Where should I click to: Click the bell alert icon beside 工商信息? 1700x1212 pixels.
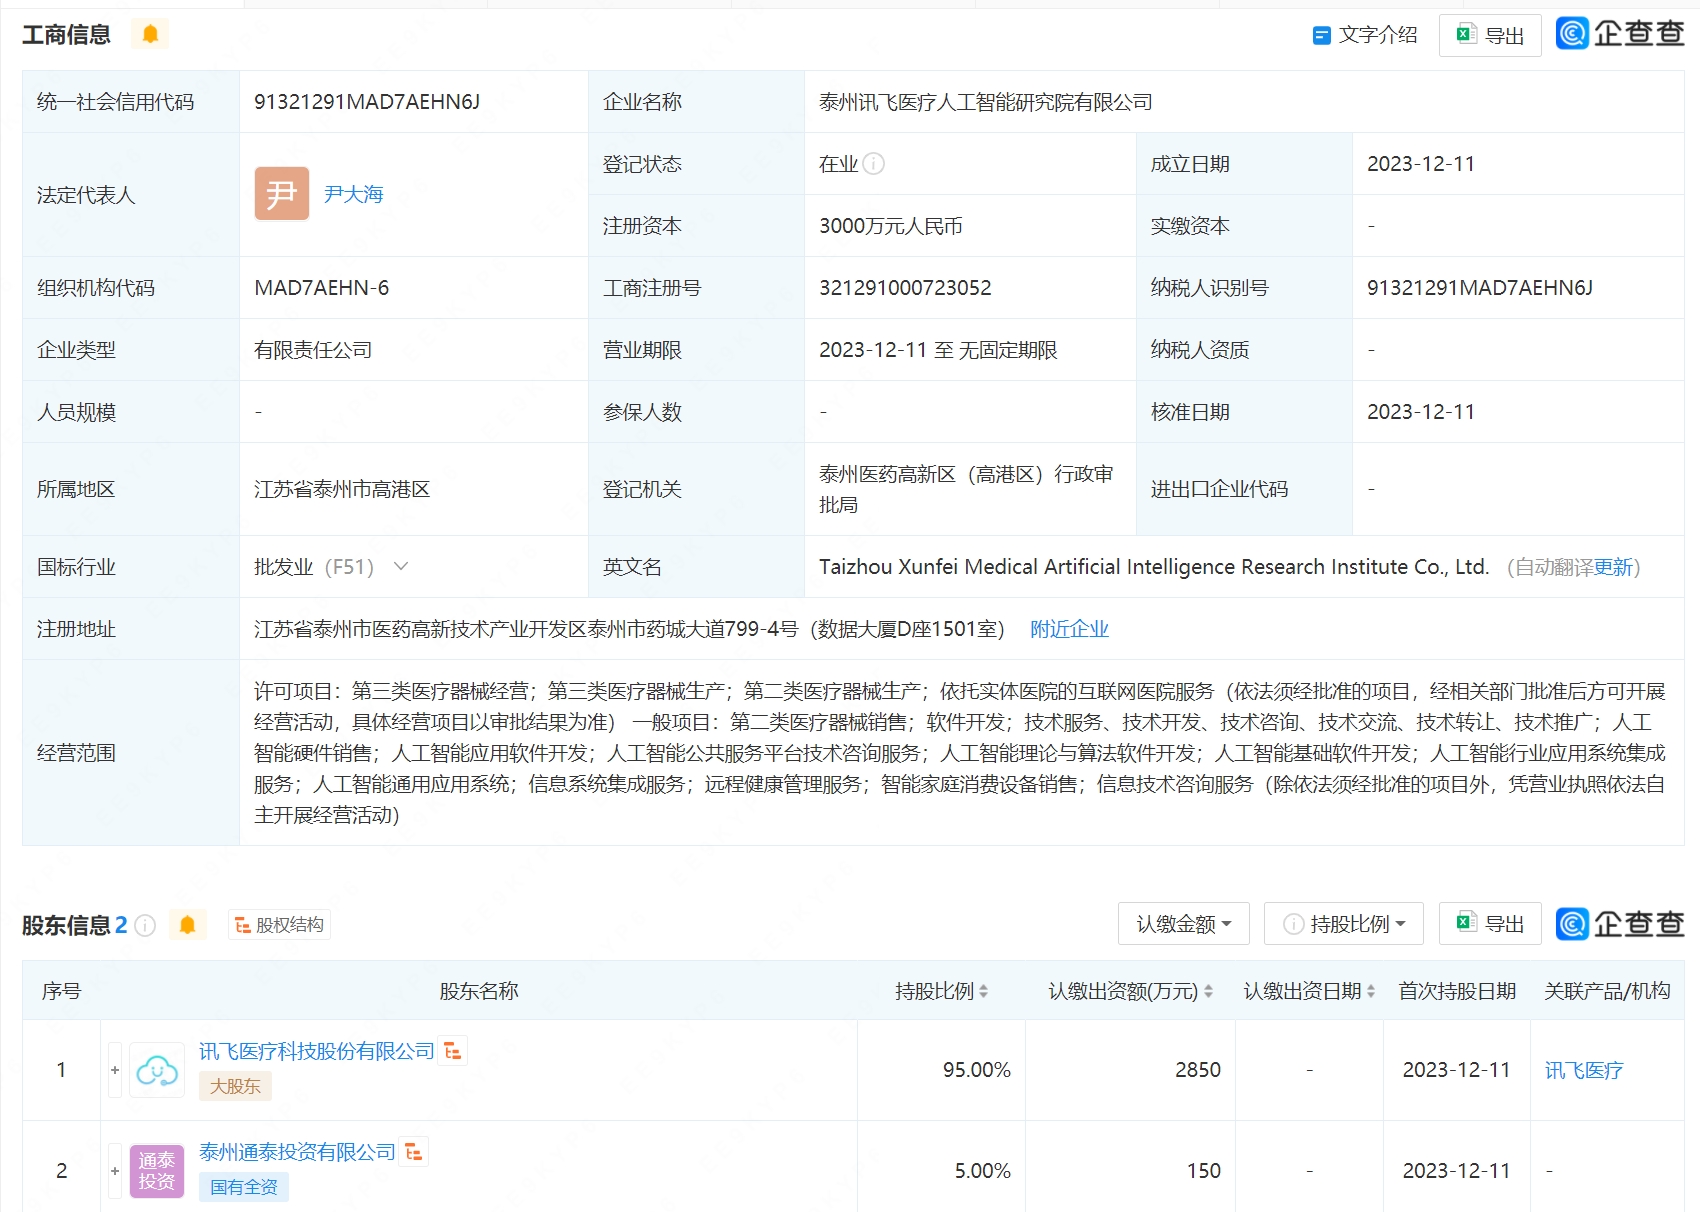[x=150, y=34]
